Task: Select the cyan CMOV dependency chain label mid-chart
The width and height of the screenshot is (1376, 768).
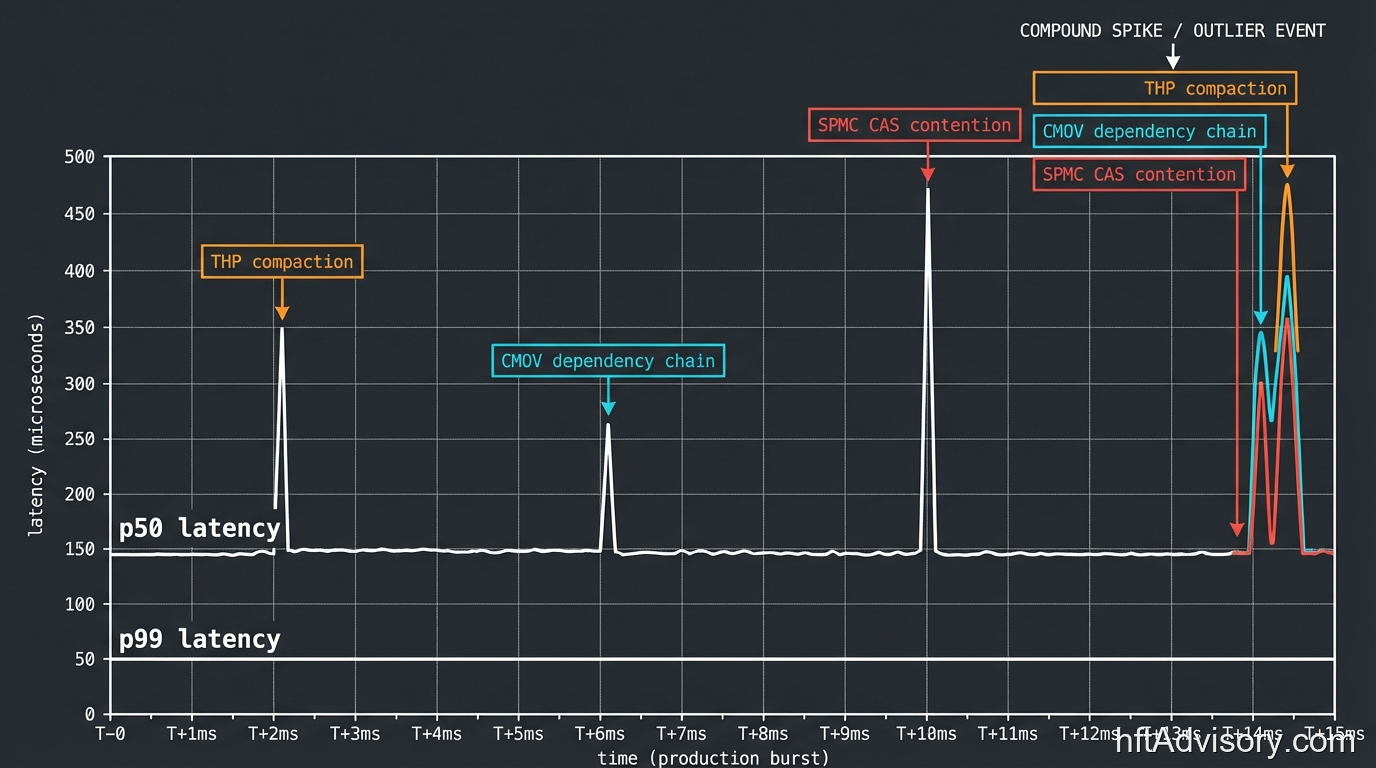Action: pos(607,360)
